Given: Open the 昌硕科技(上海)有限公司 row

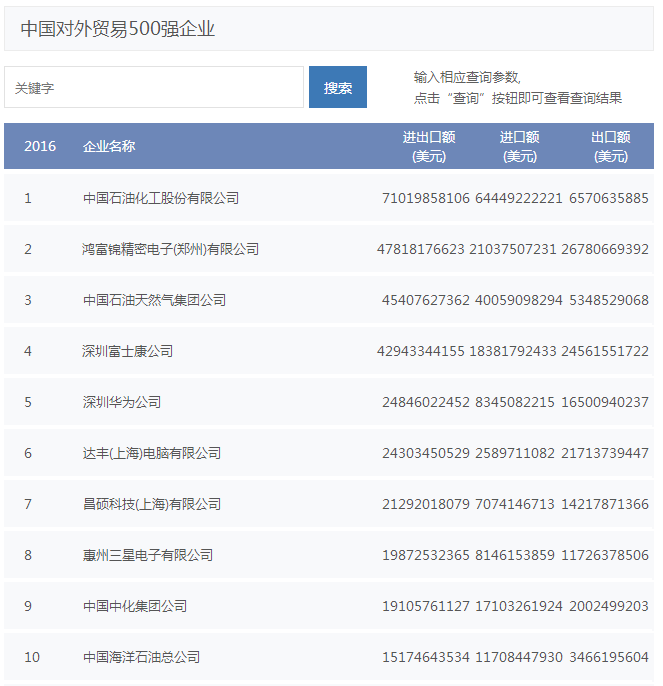Looking at the screenshot, I should (x=151, y=504).
